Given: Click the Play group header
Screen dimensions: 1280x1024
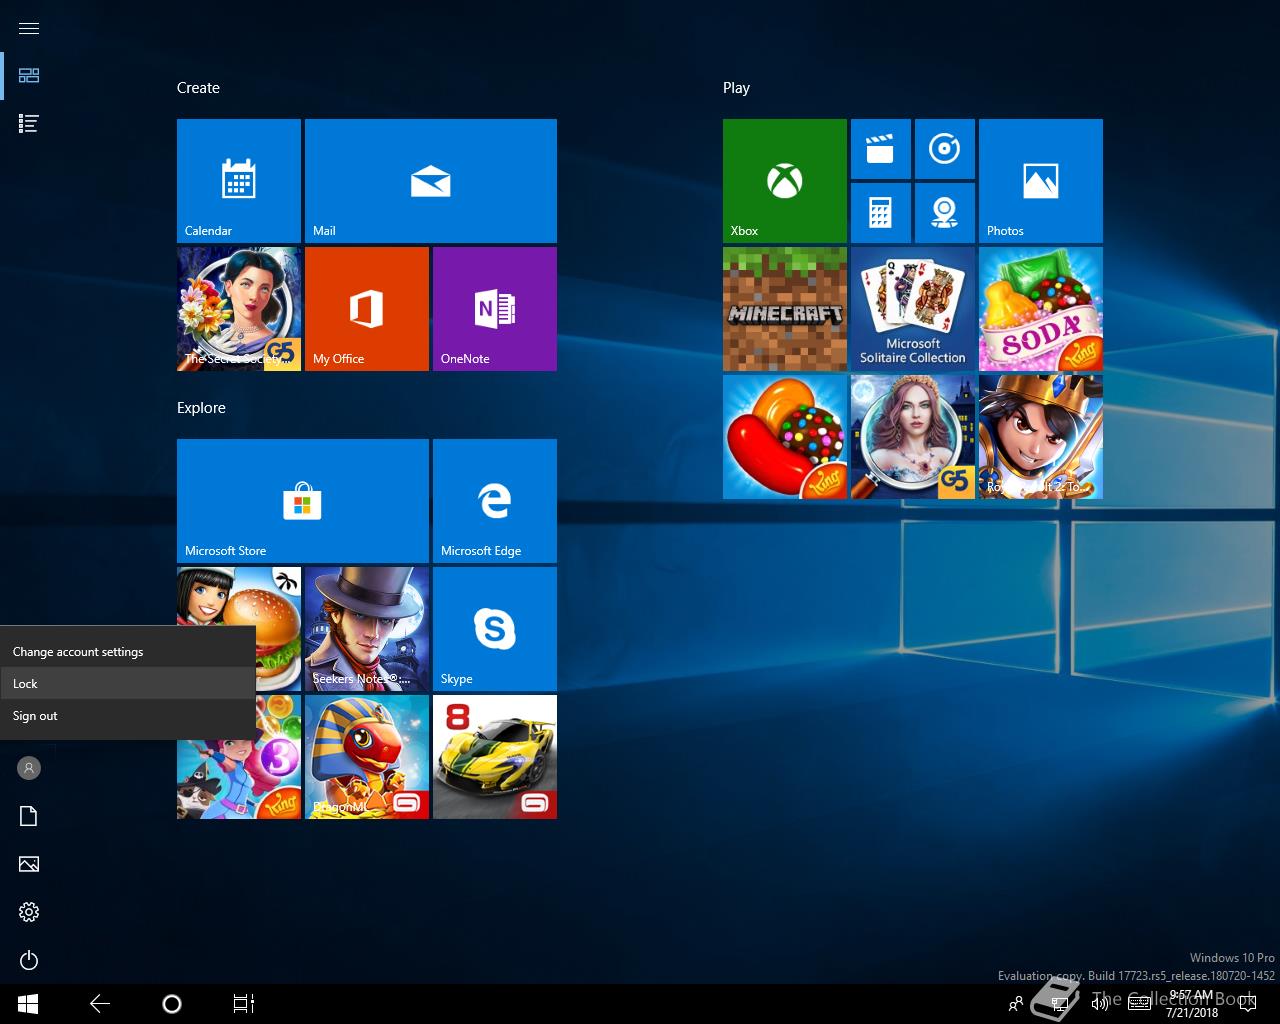Looking at the screenshot, I should tap(736, 88).
